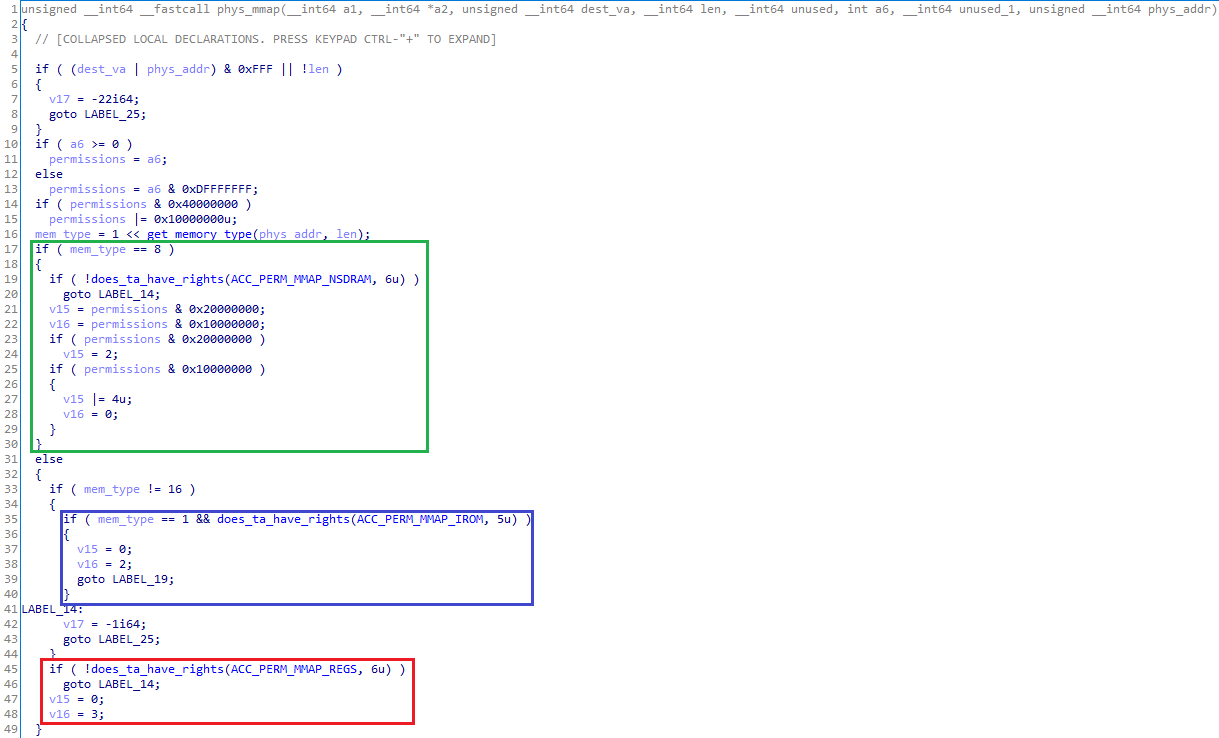
Task: Click the 'v16 = 0;' statement
Action: pos(91,414)
